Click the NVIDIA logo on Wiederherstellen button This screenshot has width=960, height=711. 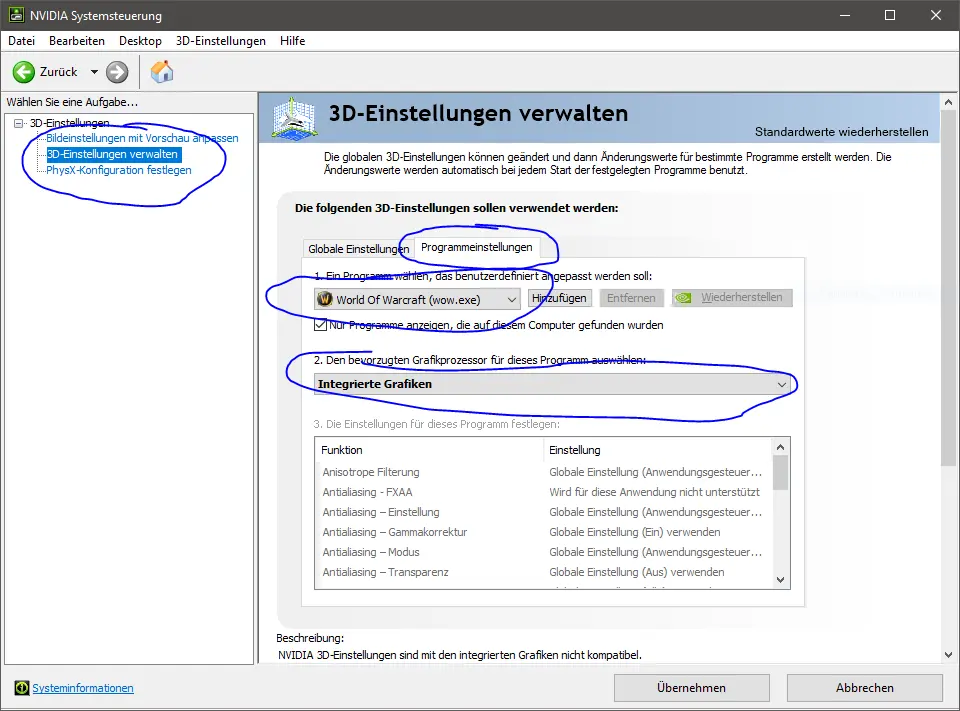[685, 298]
